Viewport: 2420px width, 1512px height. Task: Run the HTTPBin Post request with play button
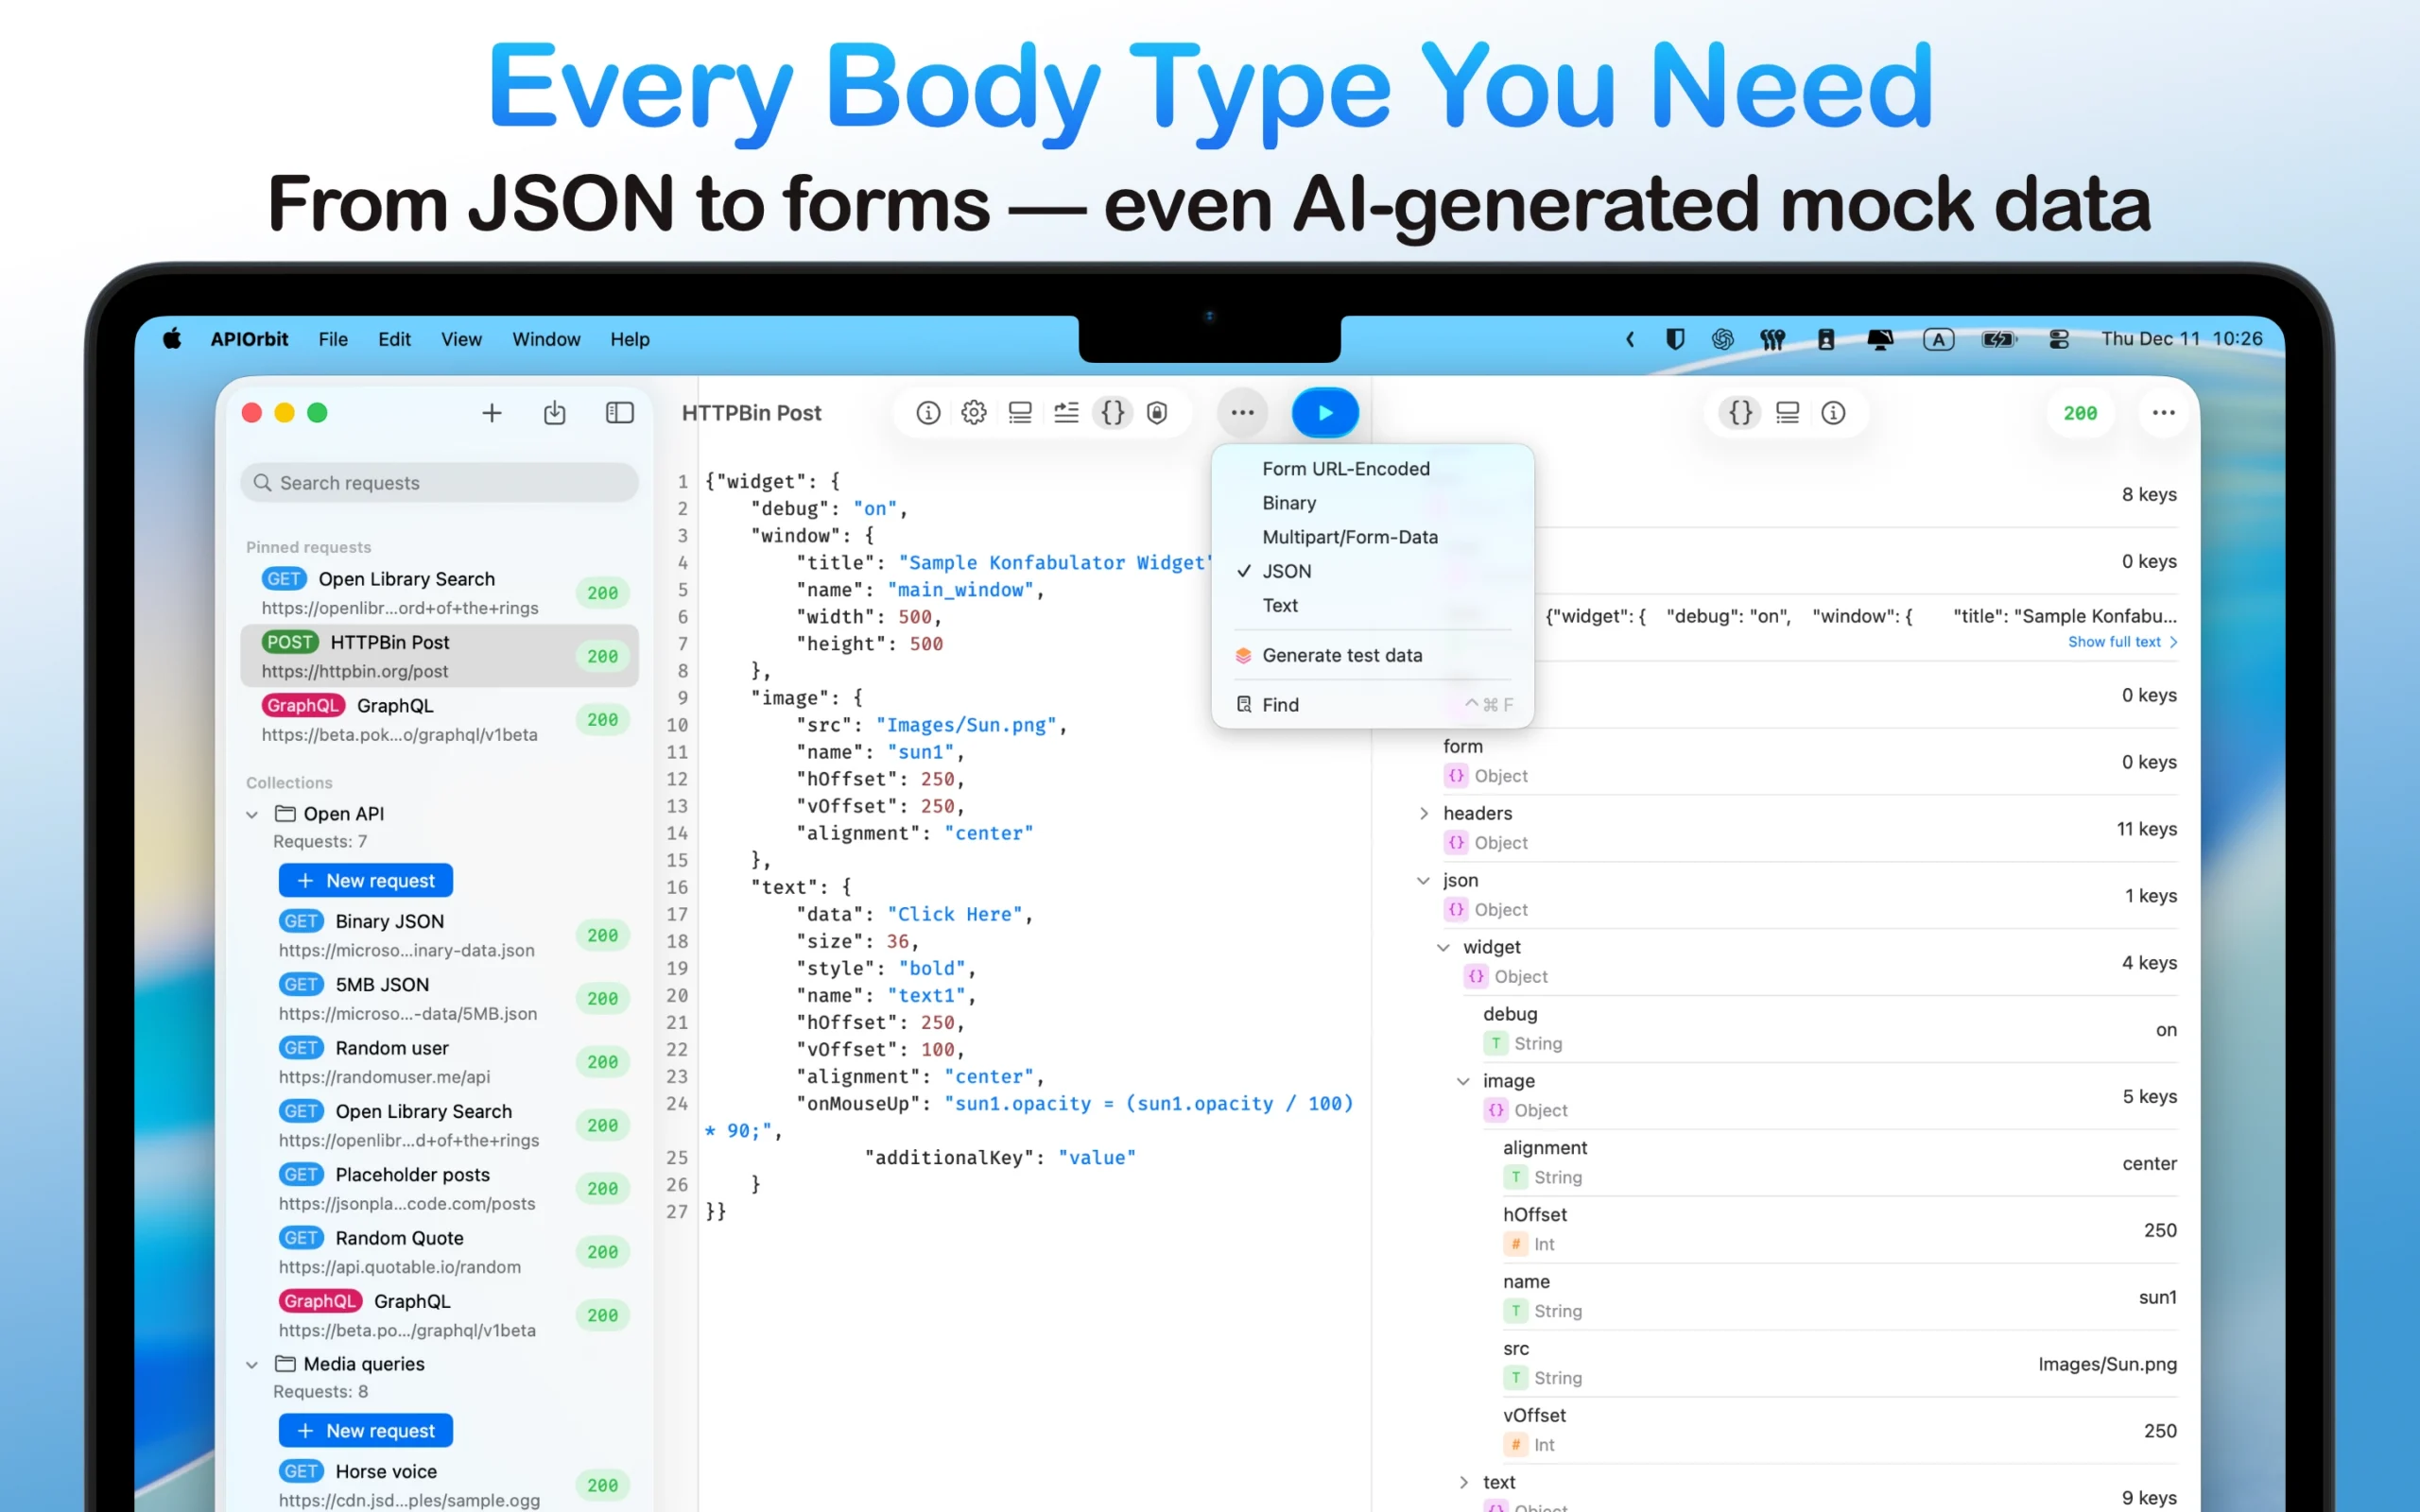pos(1325,412)
